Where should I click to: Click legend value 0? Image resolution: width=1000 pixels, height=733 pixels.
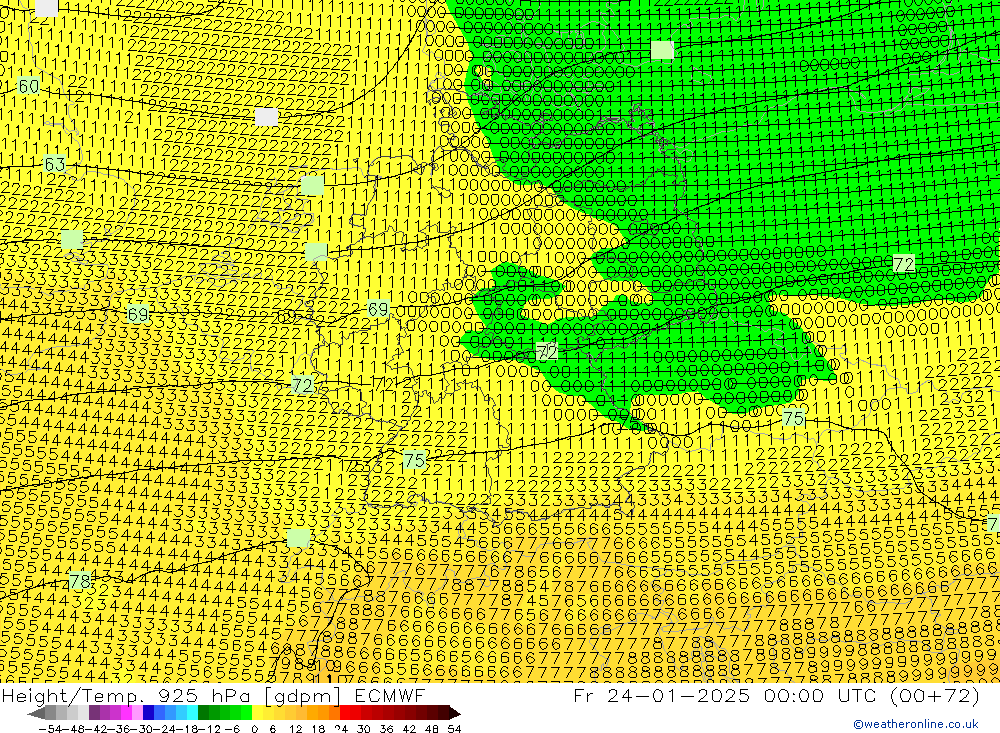point(254,728)
